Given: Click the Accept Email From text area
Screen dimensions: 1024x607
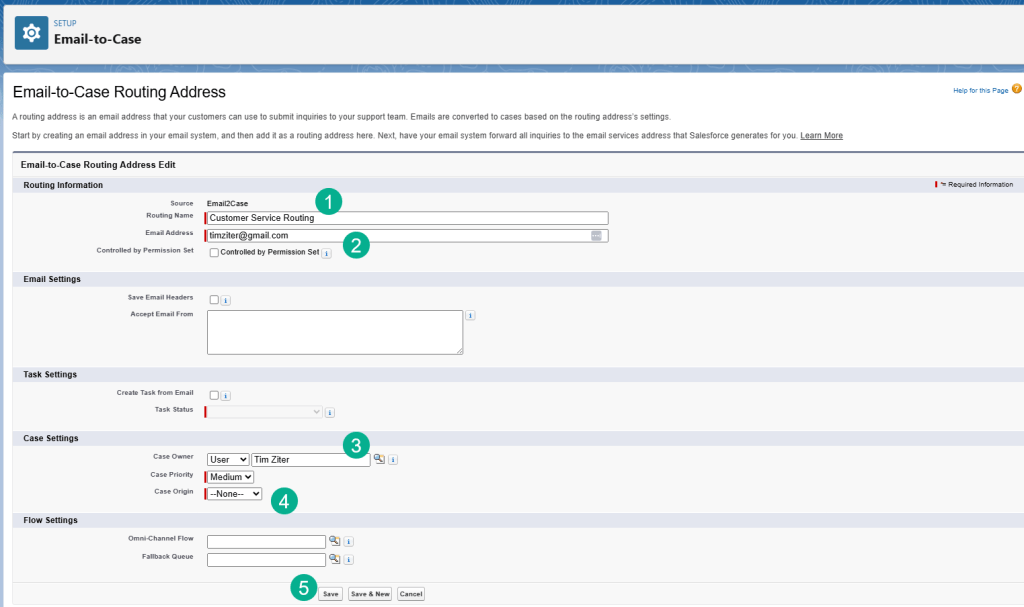Looking at the screenshot, I should coord(335,331).
